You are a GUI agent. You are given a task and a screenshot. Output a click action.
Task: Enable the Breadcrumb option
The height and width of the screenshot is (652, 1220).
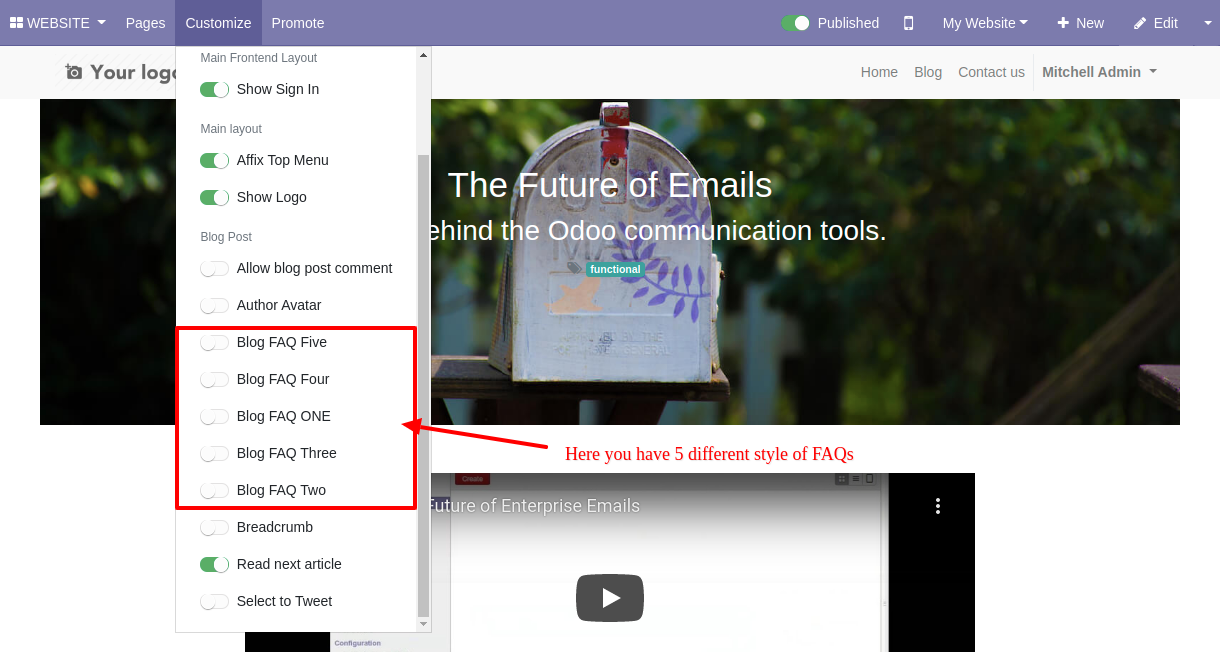tap(215, 527)
